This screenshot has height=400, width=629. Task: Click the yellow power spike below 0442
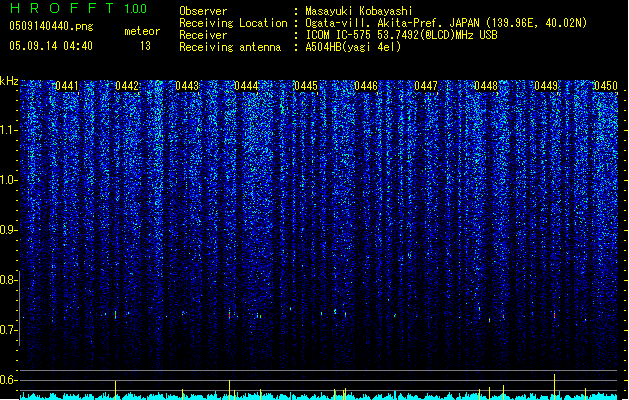(116, 390)
